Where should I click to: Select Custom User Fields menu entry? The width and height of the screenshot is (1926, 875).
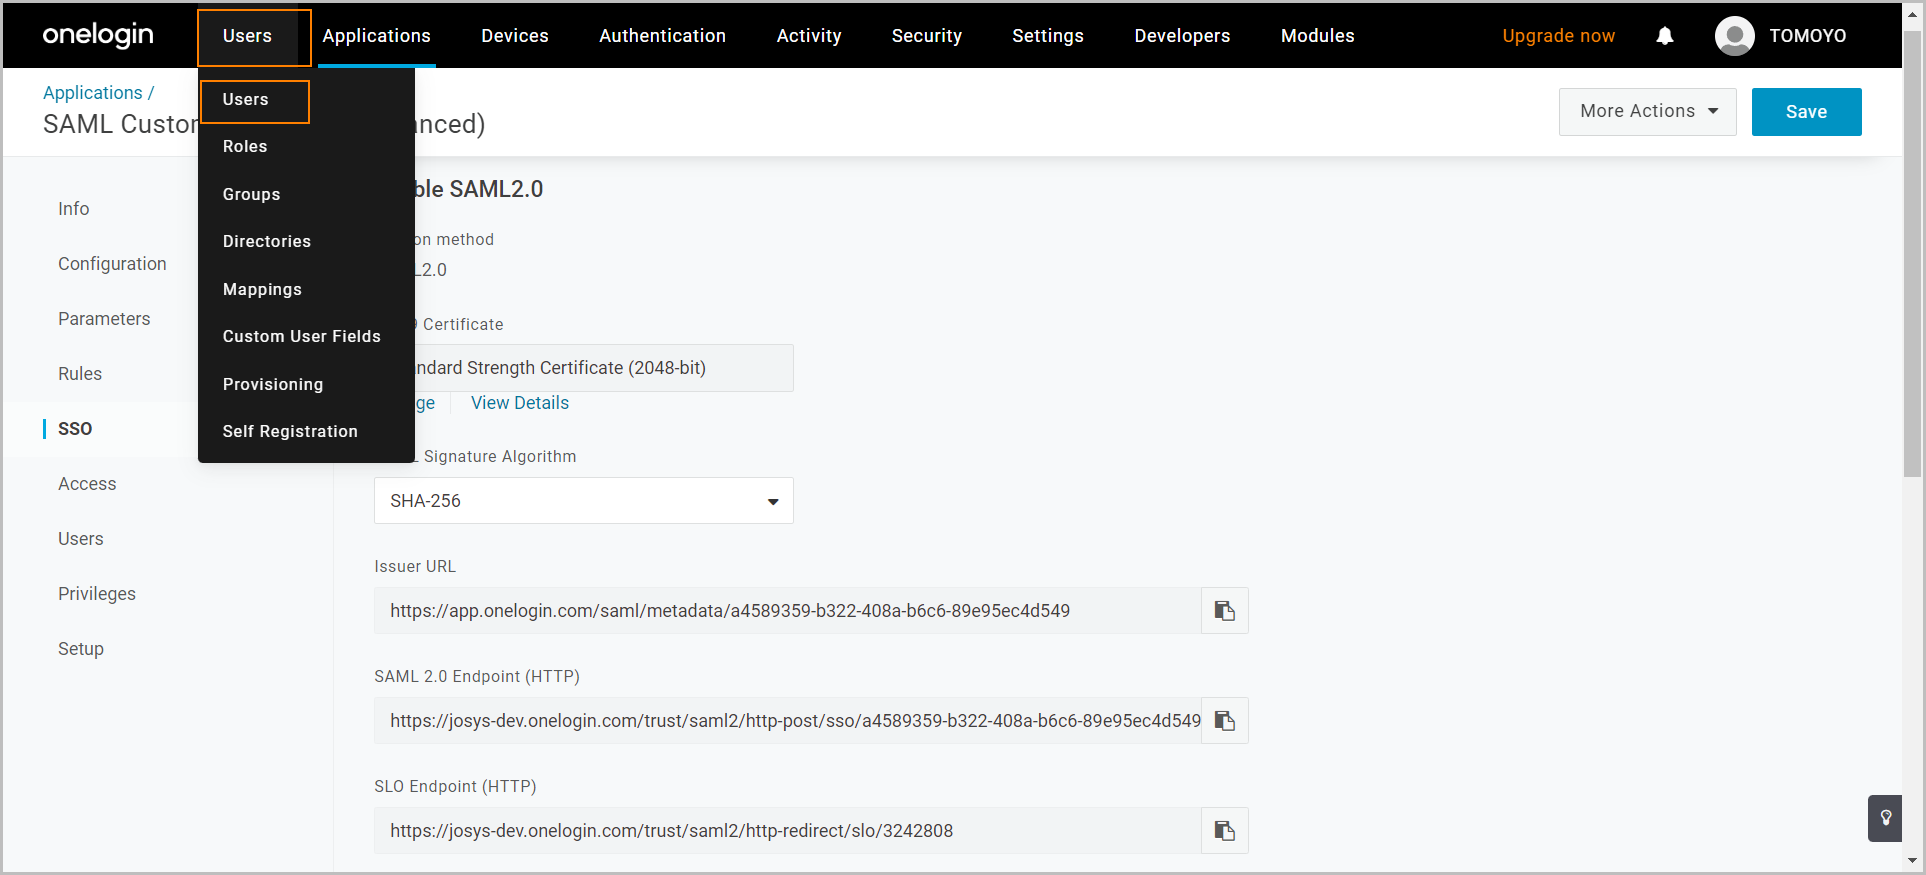[302, 337]
